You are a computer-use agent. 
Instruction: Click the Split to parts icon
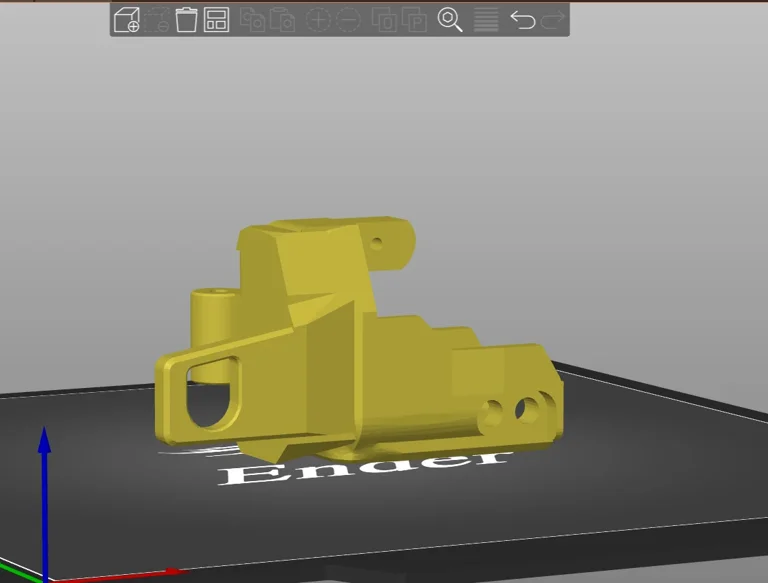413,20
